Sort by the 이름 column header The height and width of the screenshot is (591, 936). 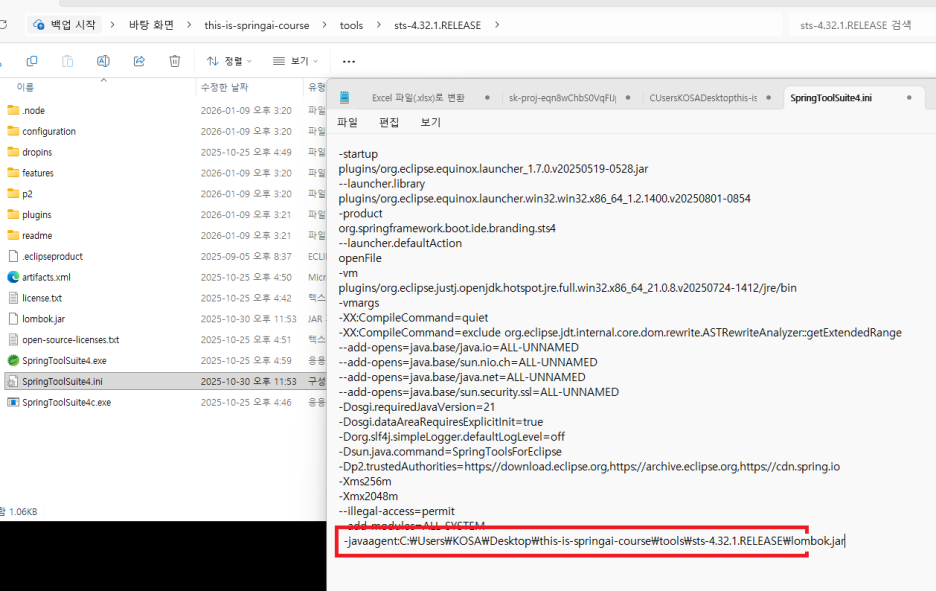tap(25, 87)
